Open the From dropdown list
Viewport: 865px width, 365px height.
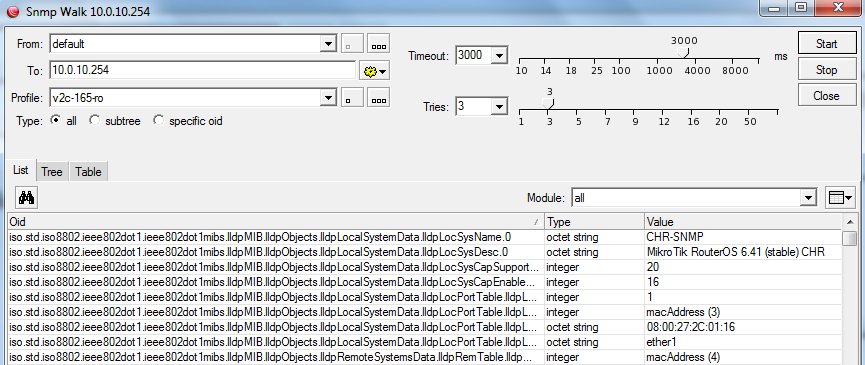point(328,44)
